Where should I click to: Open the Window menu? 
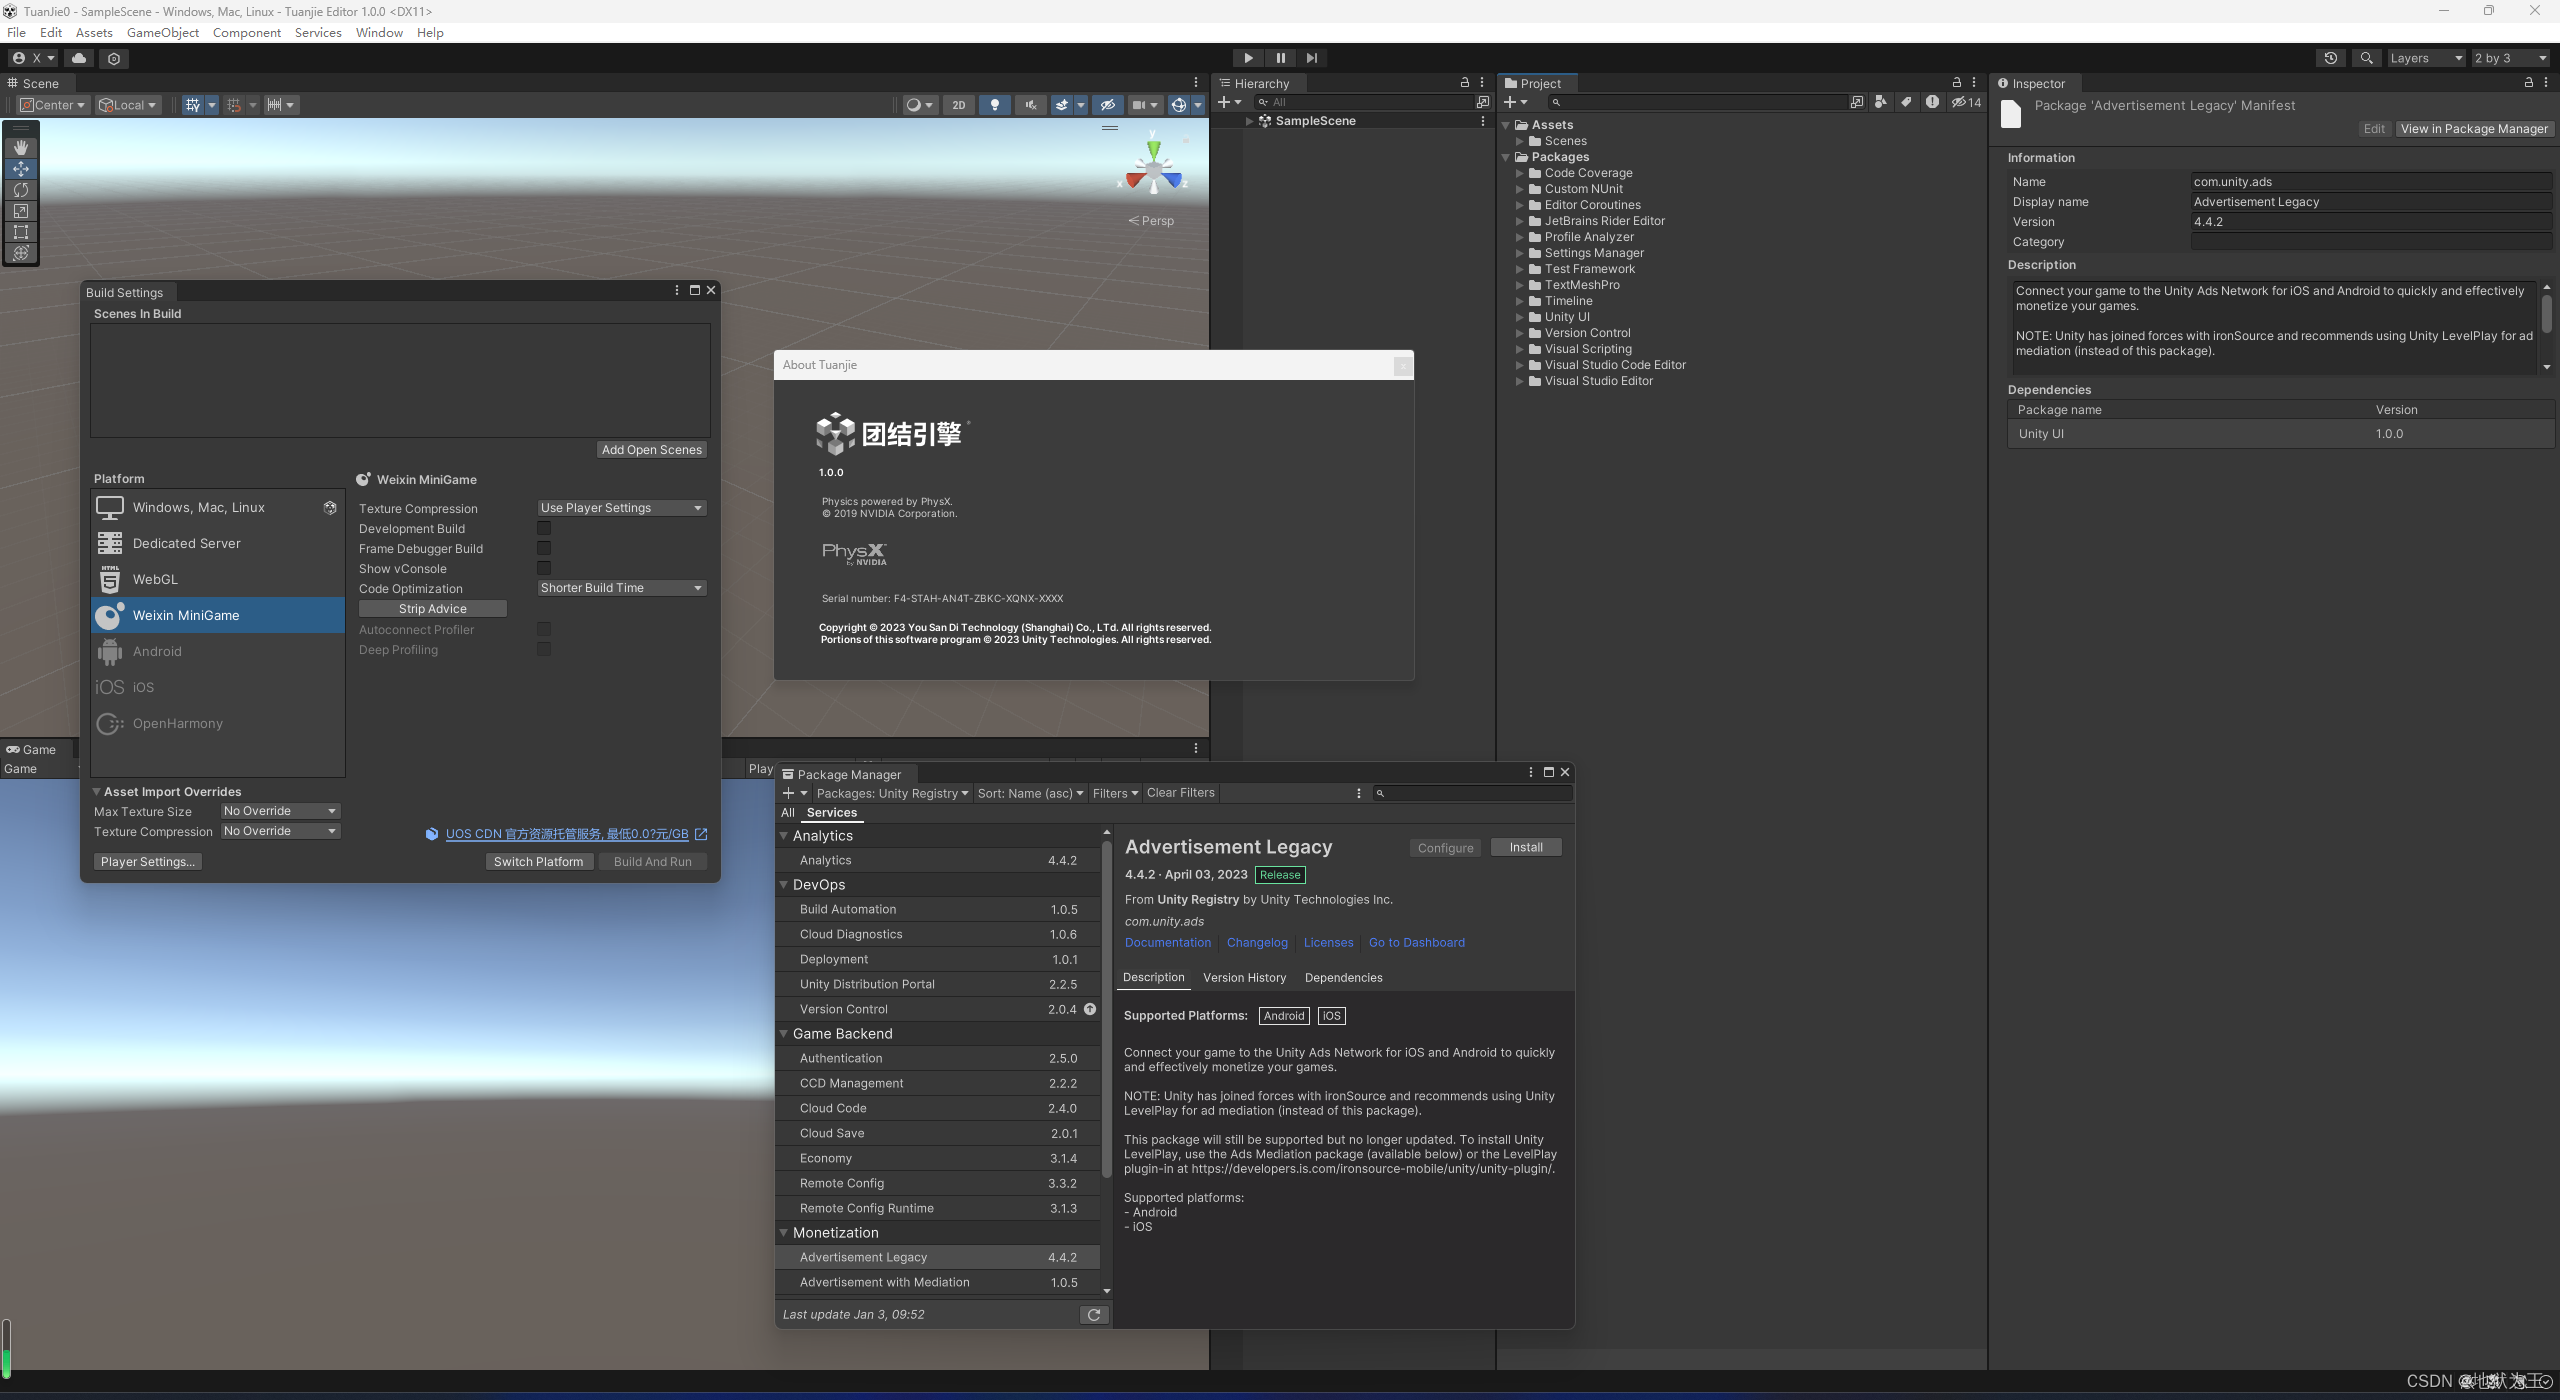[379, 33]
